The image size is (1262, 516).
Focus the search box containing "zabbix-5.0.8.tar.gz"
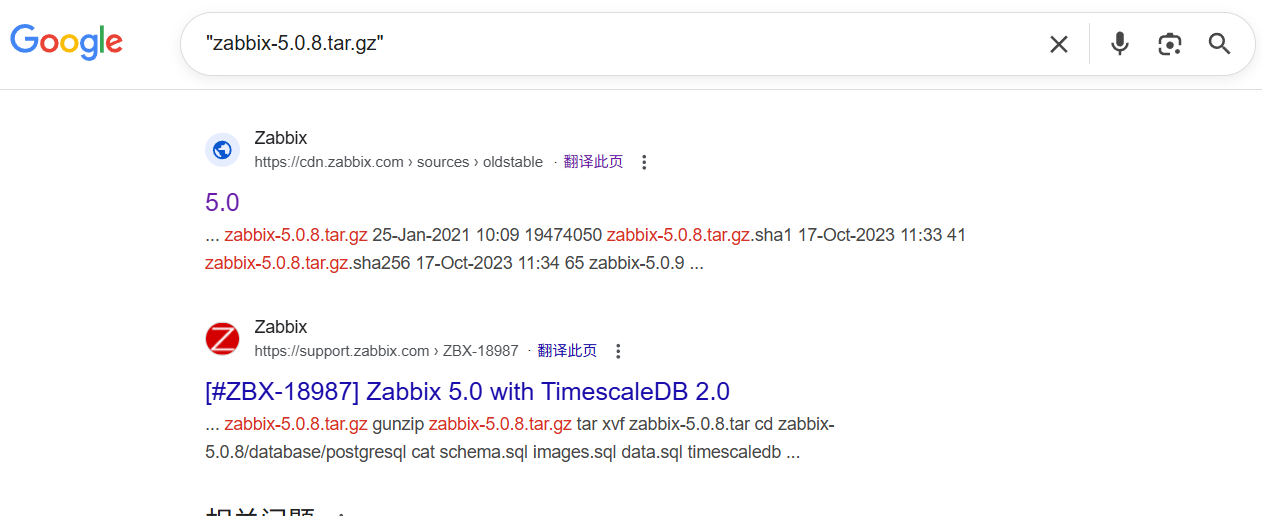tap(600, 44)
